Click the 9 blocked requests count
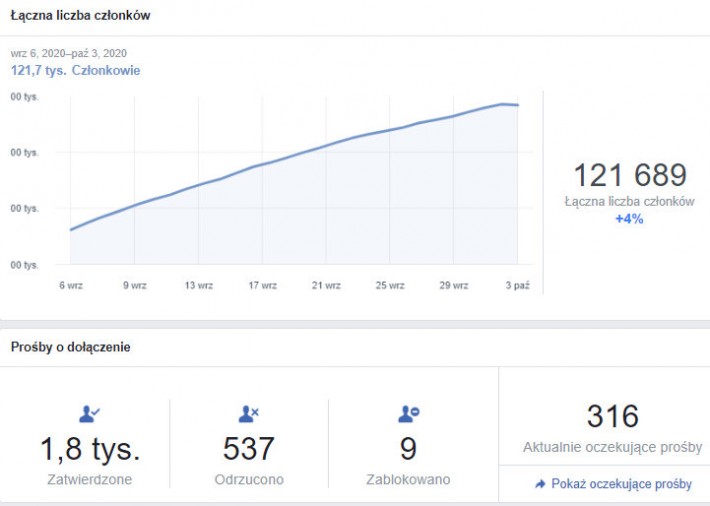 coord(408,449)
